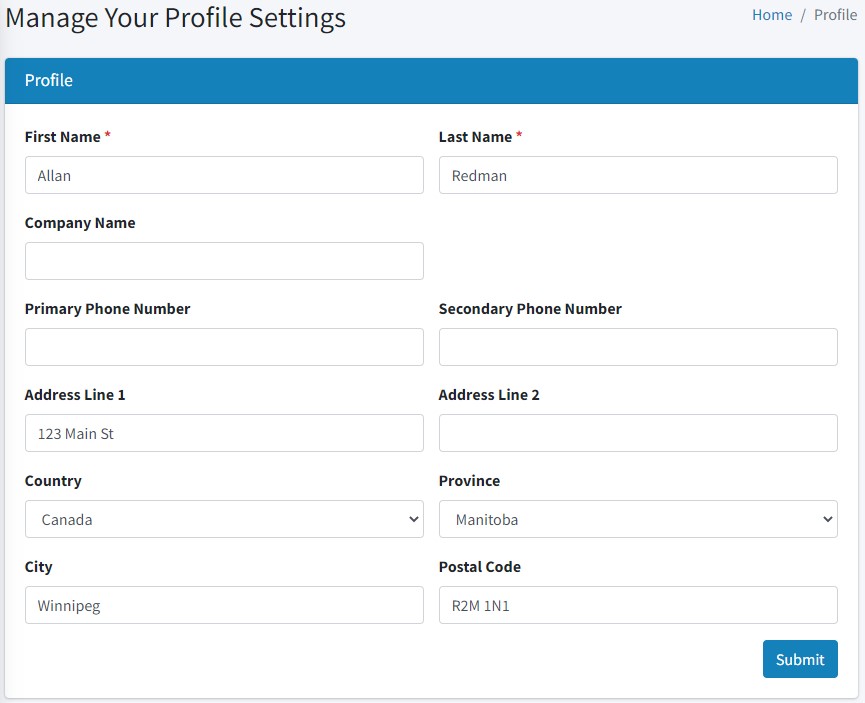The image size is (865, 703).
Task: Click the Postal Code field with R2M 1N1
Action: click(x=638, y=605)
